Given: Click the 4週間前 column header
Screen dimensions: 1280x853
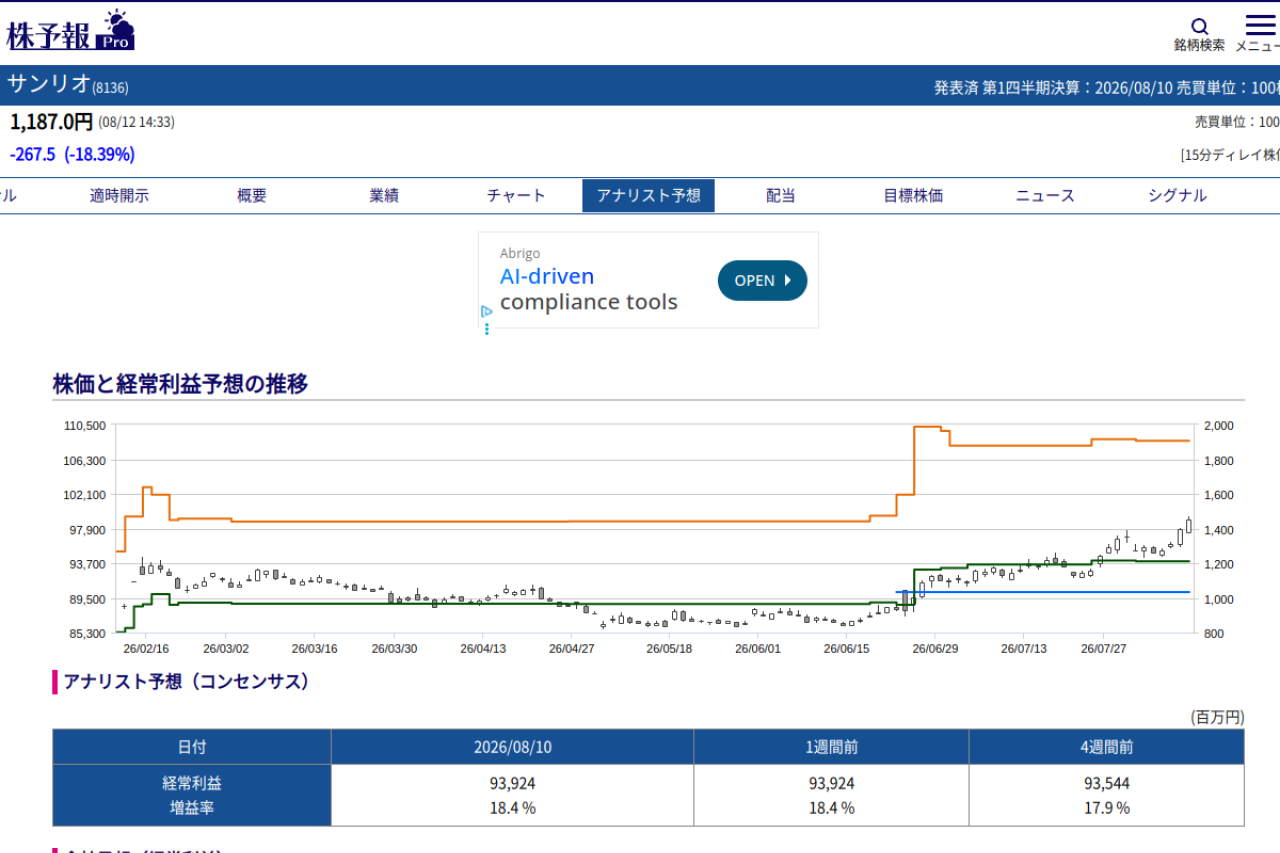Looking at the screenshot, I should click(1107, 747).
